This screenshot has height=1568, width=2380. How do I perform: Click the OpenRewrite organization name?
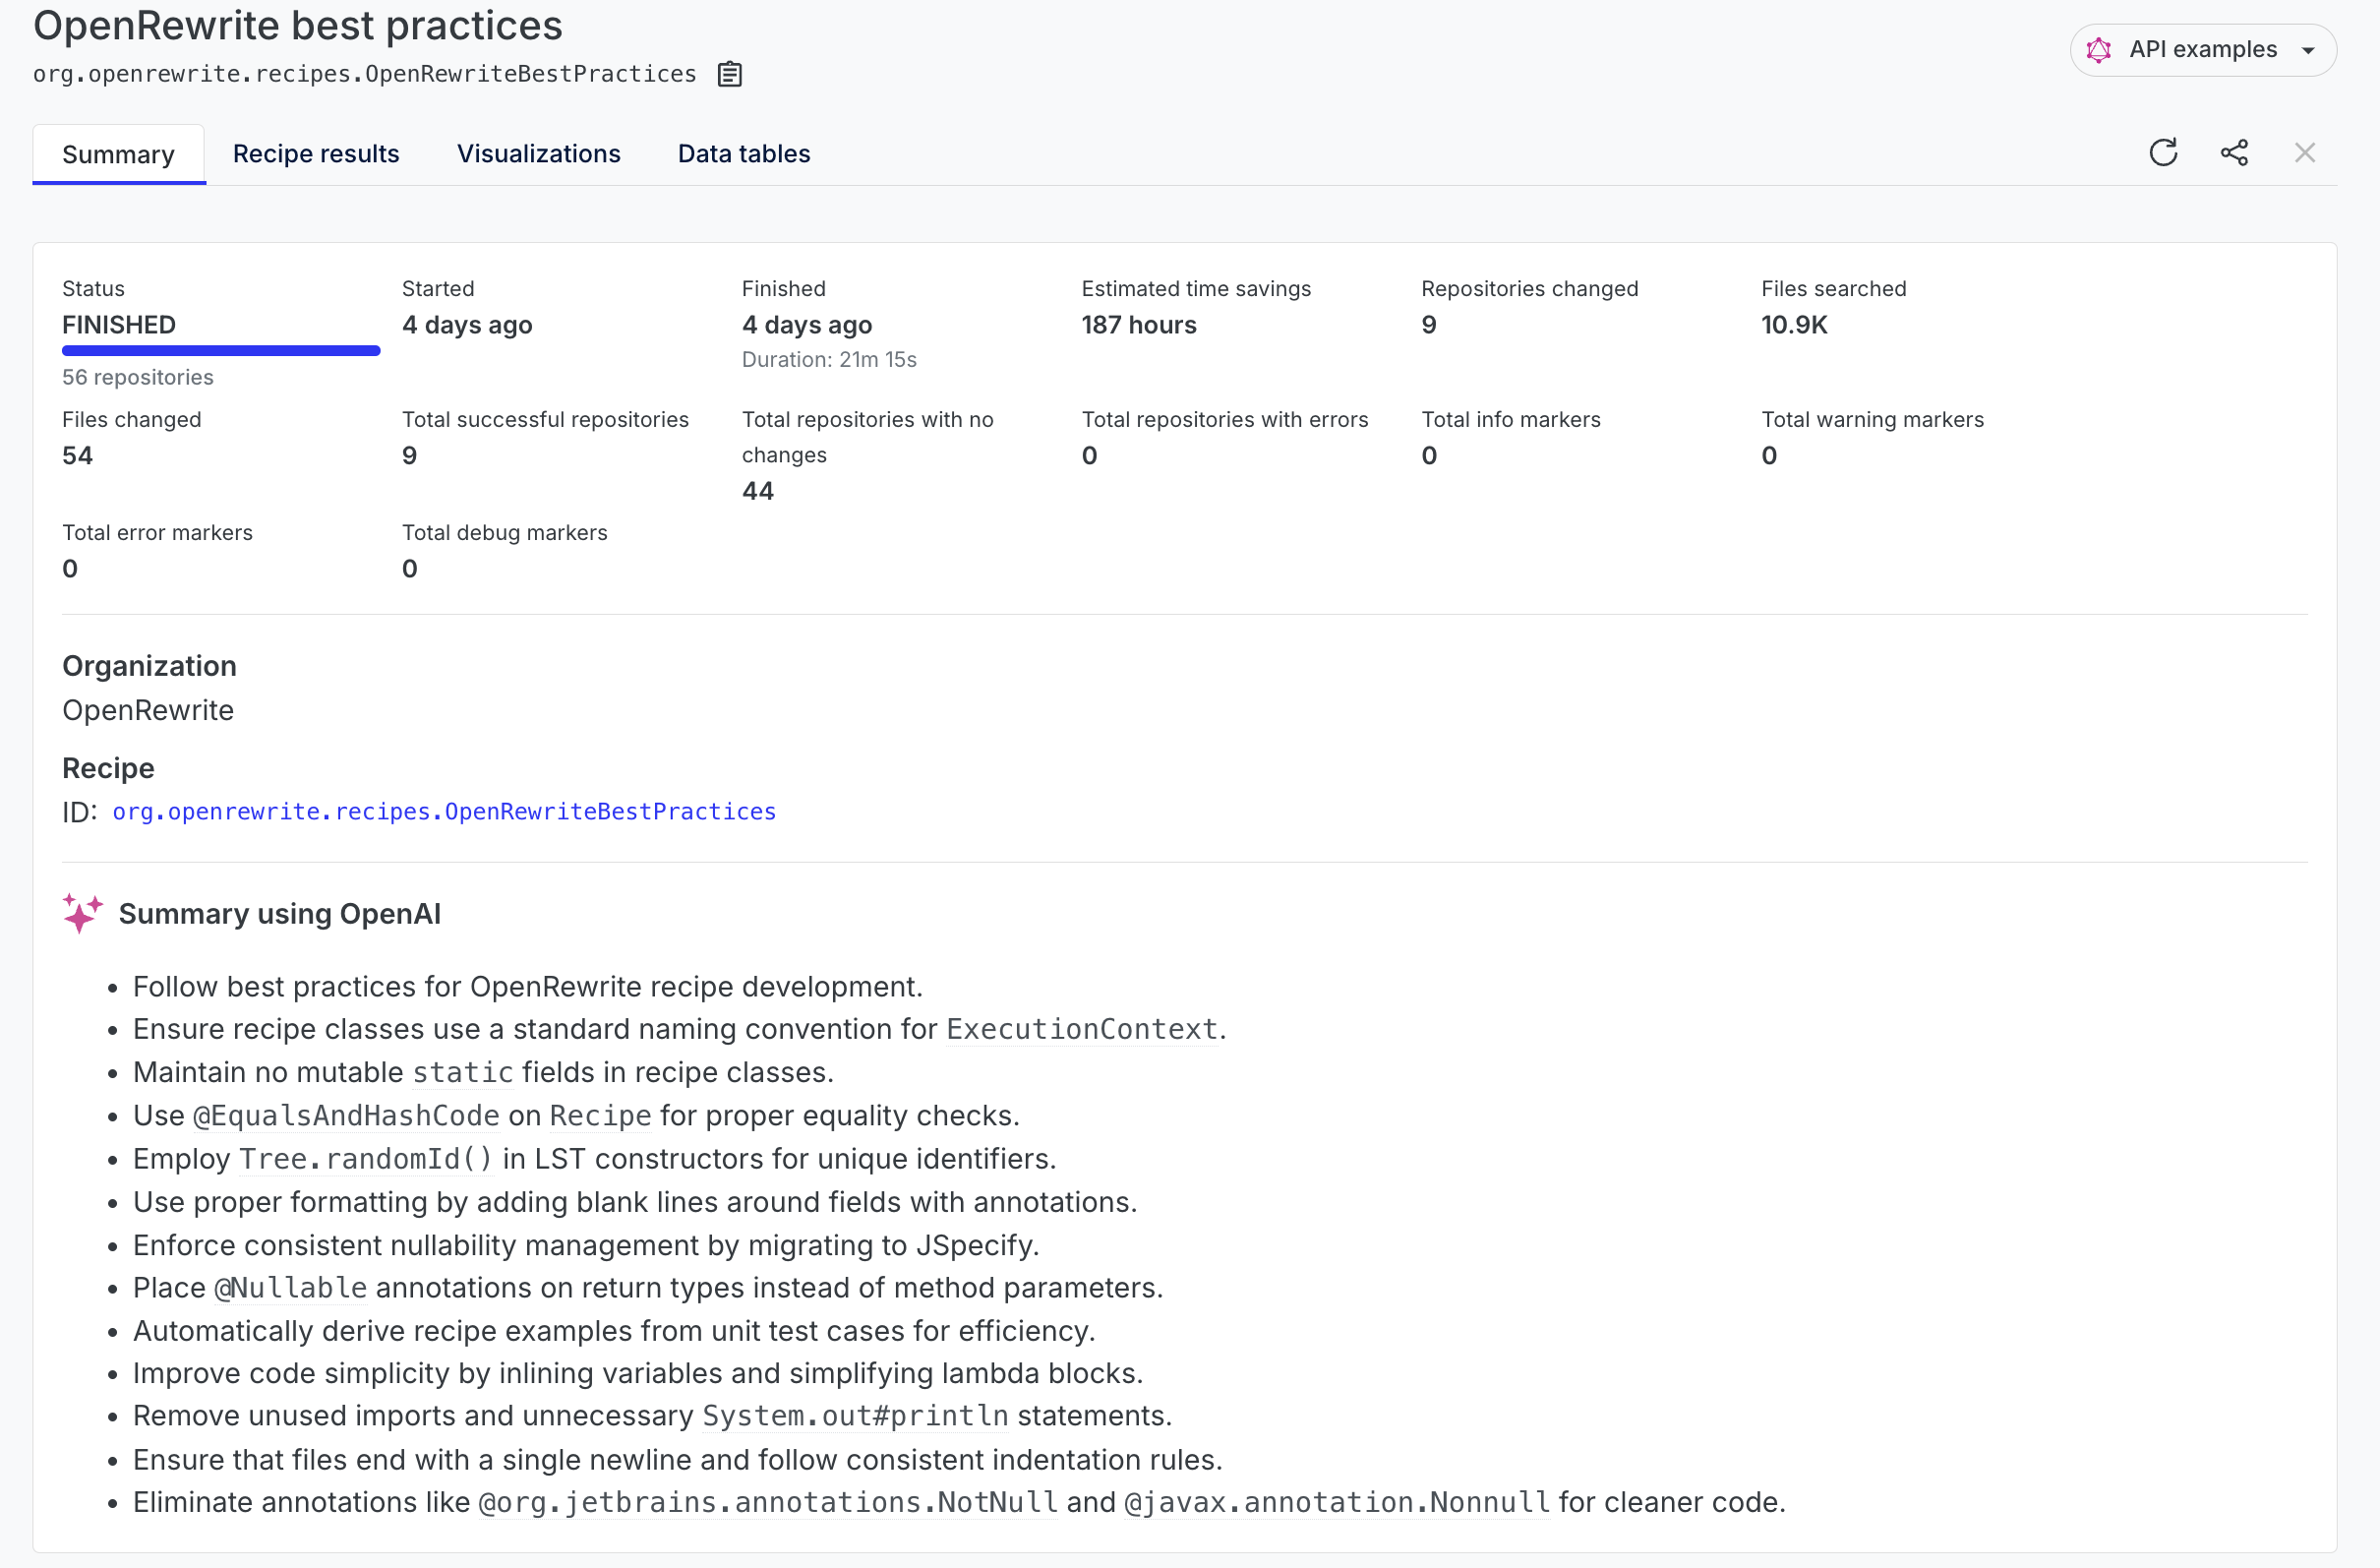point(148,710)
